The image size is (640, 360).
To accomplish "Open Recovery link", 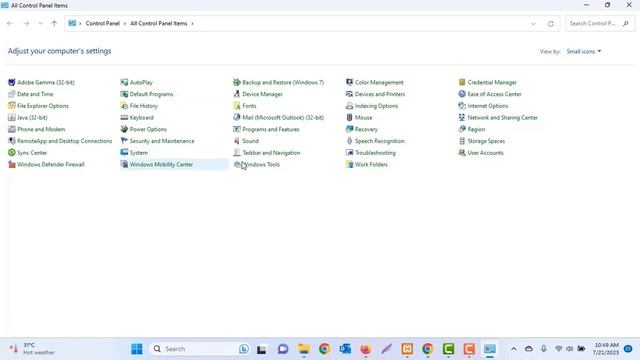I will (366, 129).
